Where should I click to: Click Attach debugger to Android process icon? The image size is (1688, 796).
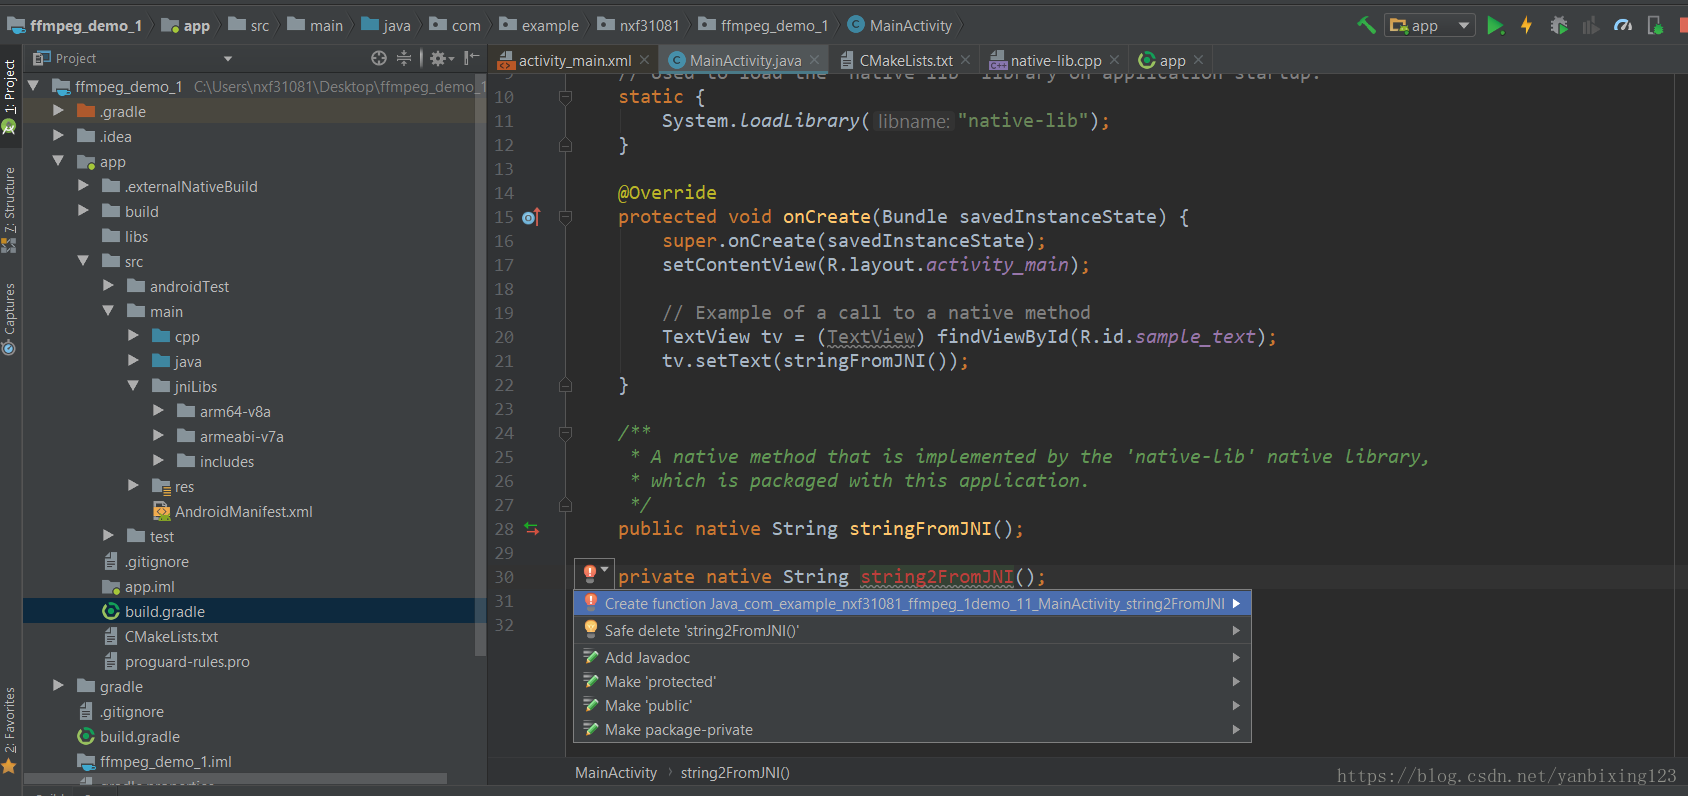click(x=1655, y=26)
